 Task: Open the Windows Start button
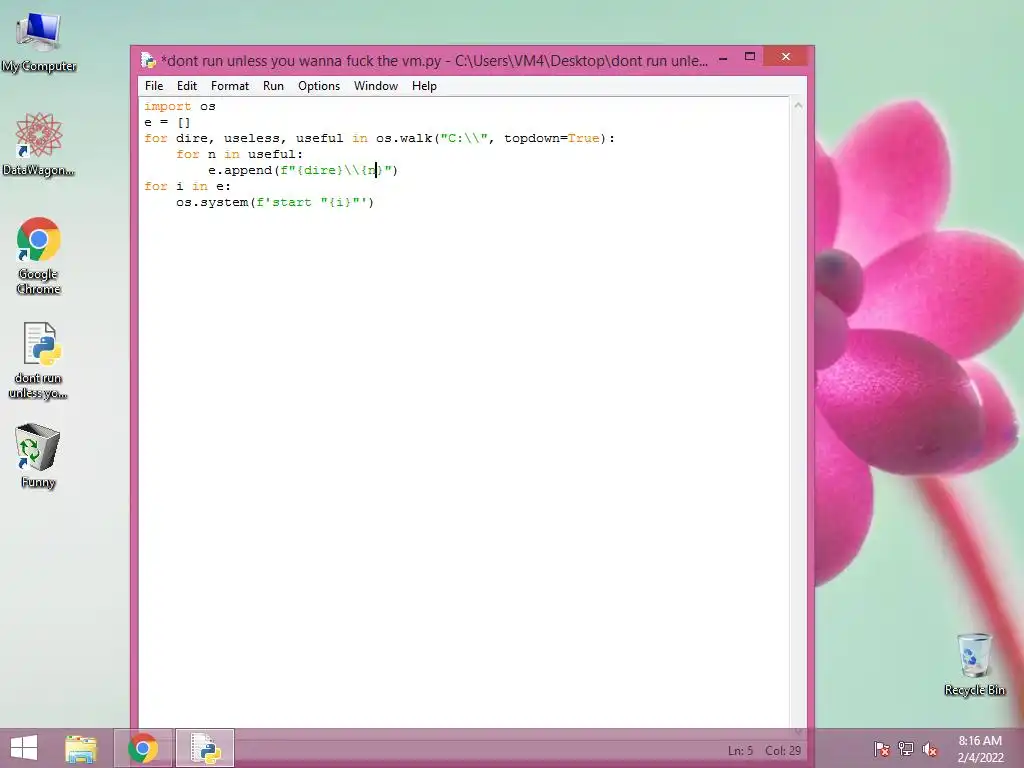tap(24, 748)
